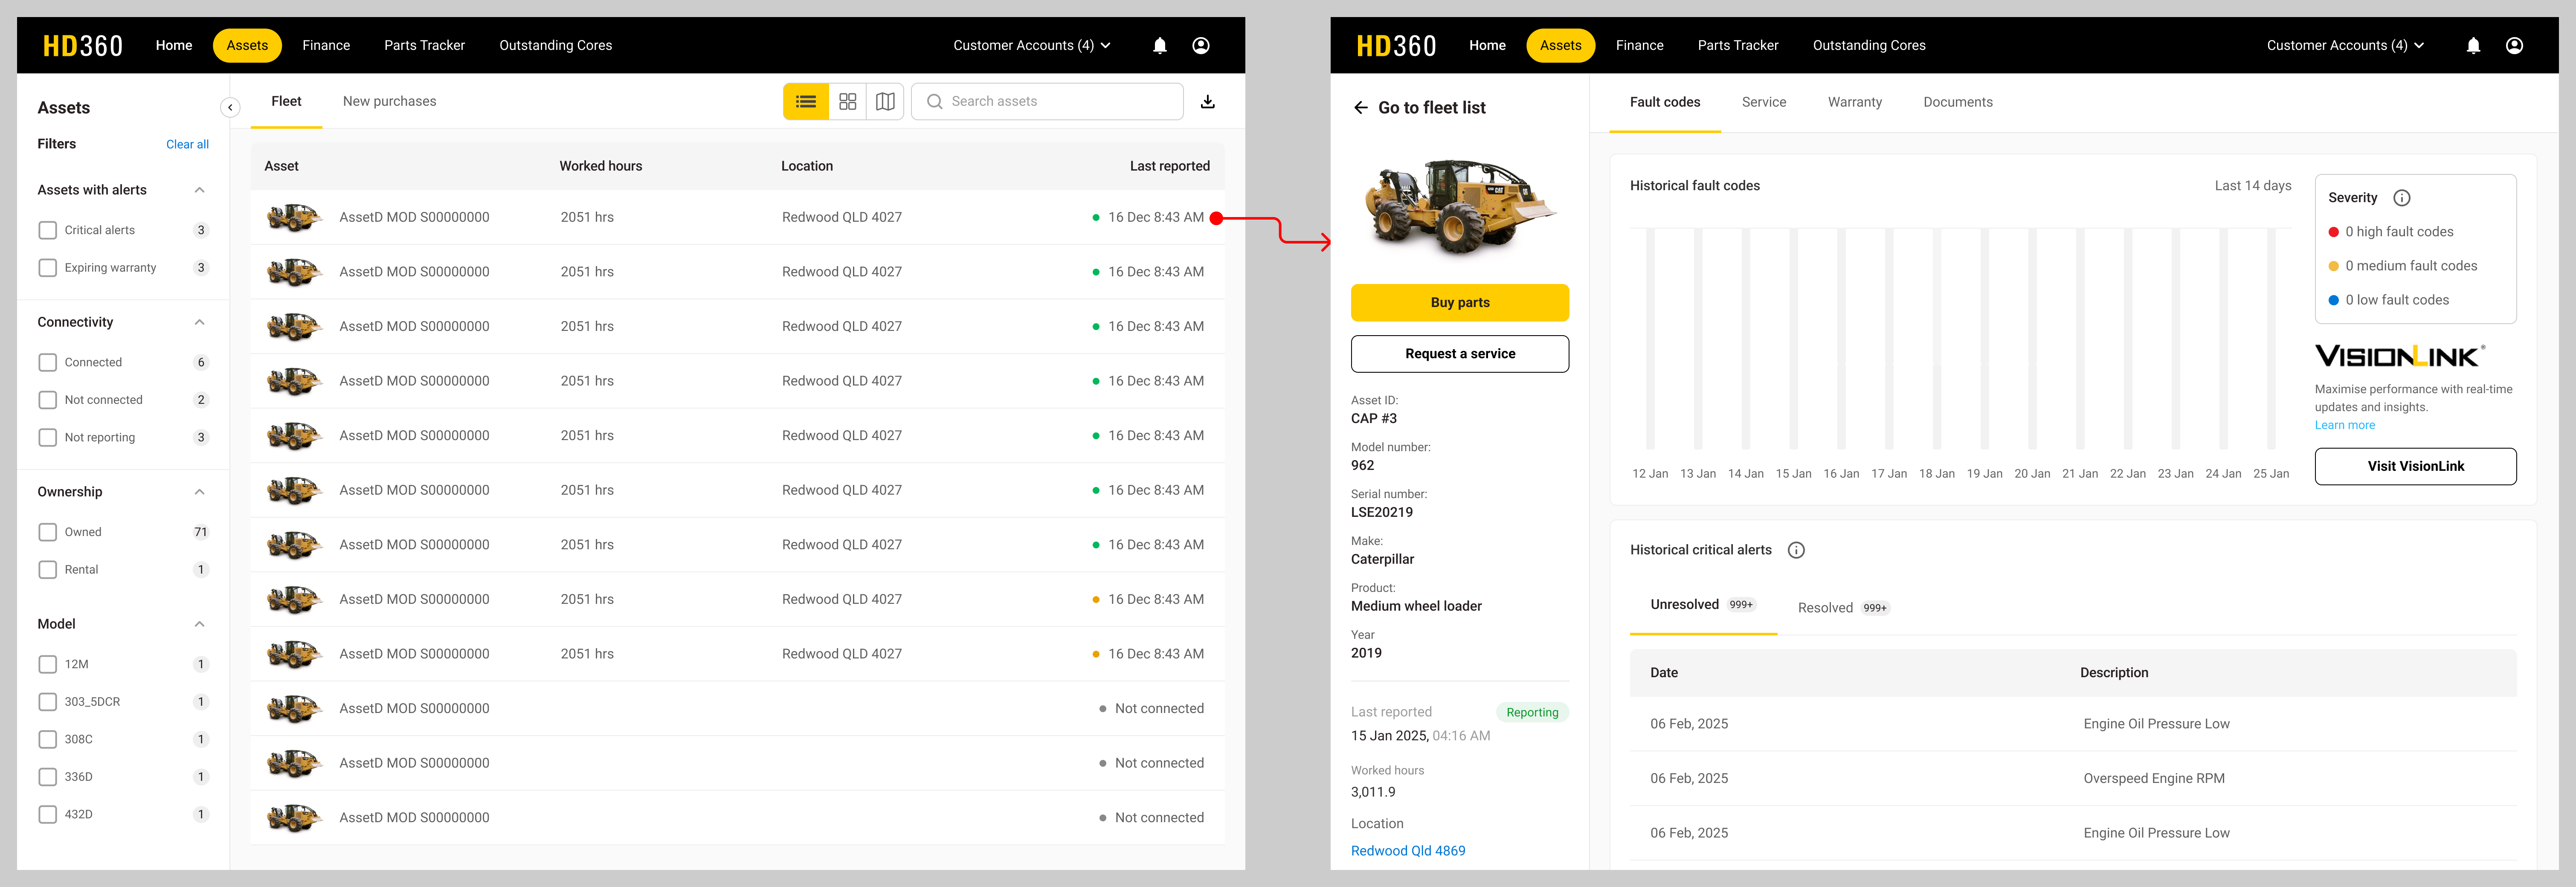Open the New purchases tab
Viewport: 2576px width, 887px height.
pos(389,101)
